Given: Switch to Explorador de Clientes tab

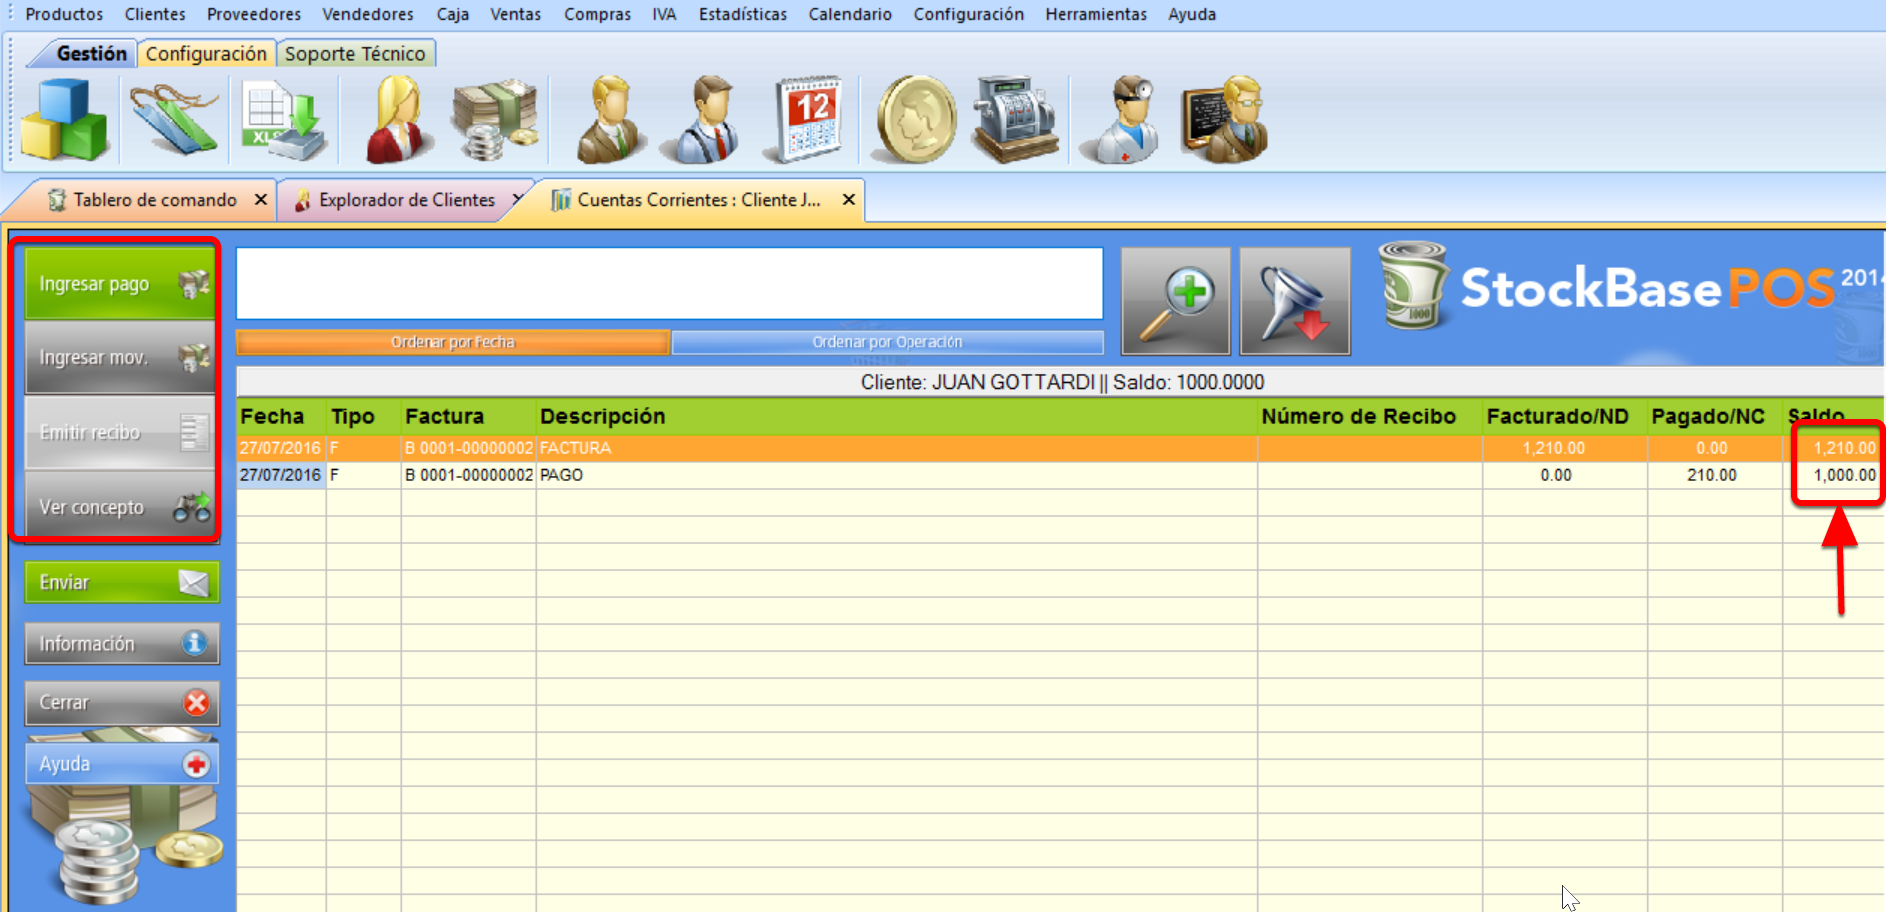Looking at the screenshot, I should [407, 200].
